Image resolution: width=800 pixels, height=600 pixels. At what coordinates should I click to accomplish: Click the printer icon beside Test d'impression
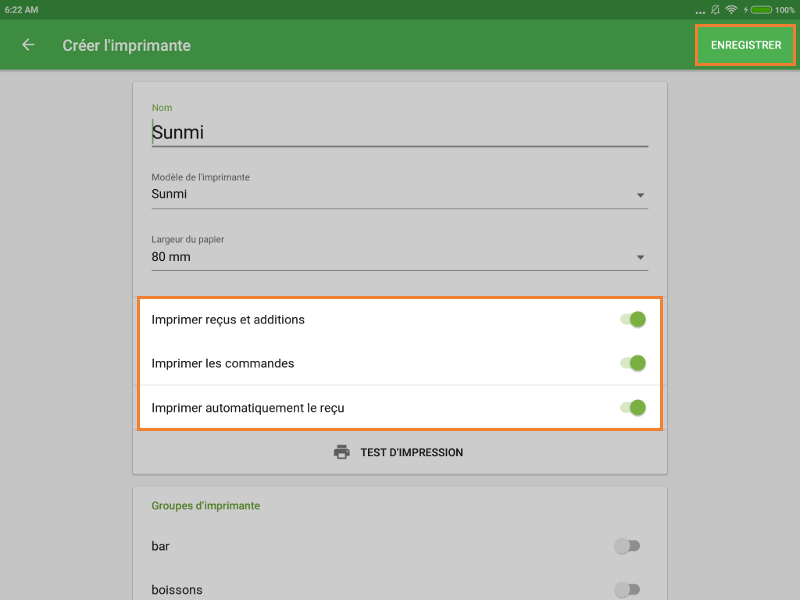pos(342,452)
